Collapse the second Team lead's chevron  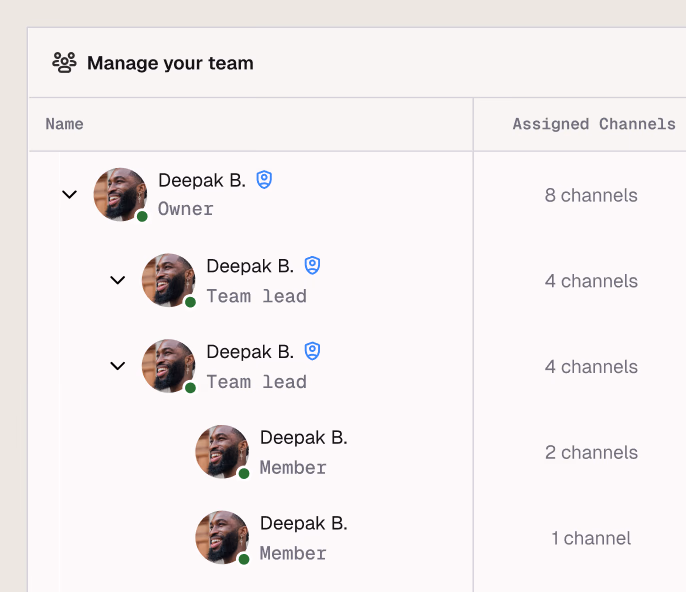117,366
